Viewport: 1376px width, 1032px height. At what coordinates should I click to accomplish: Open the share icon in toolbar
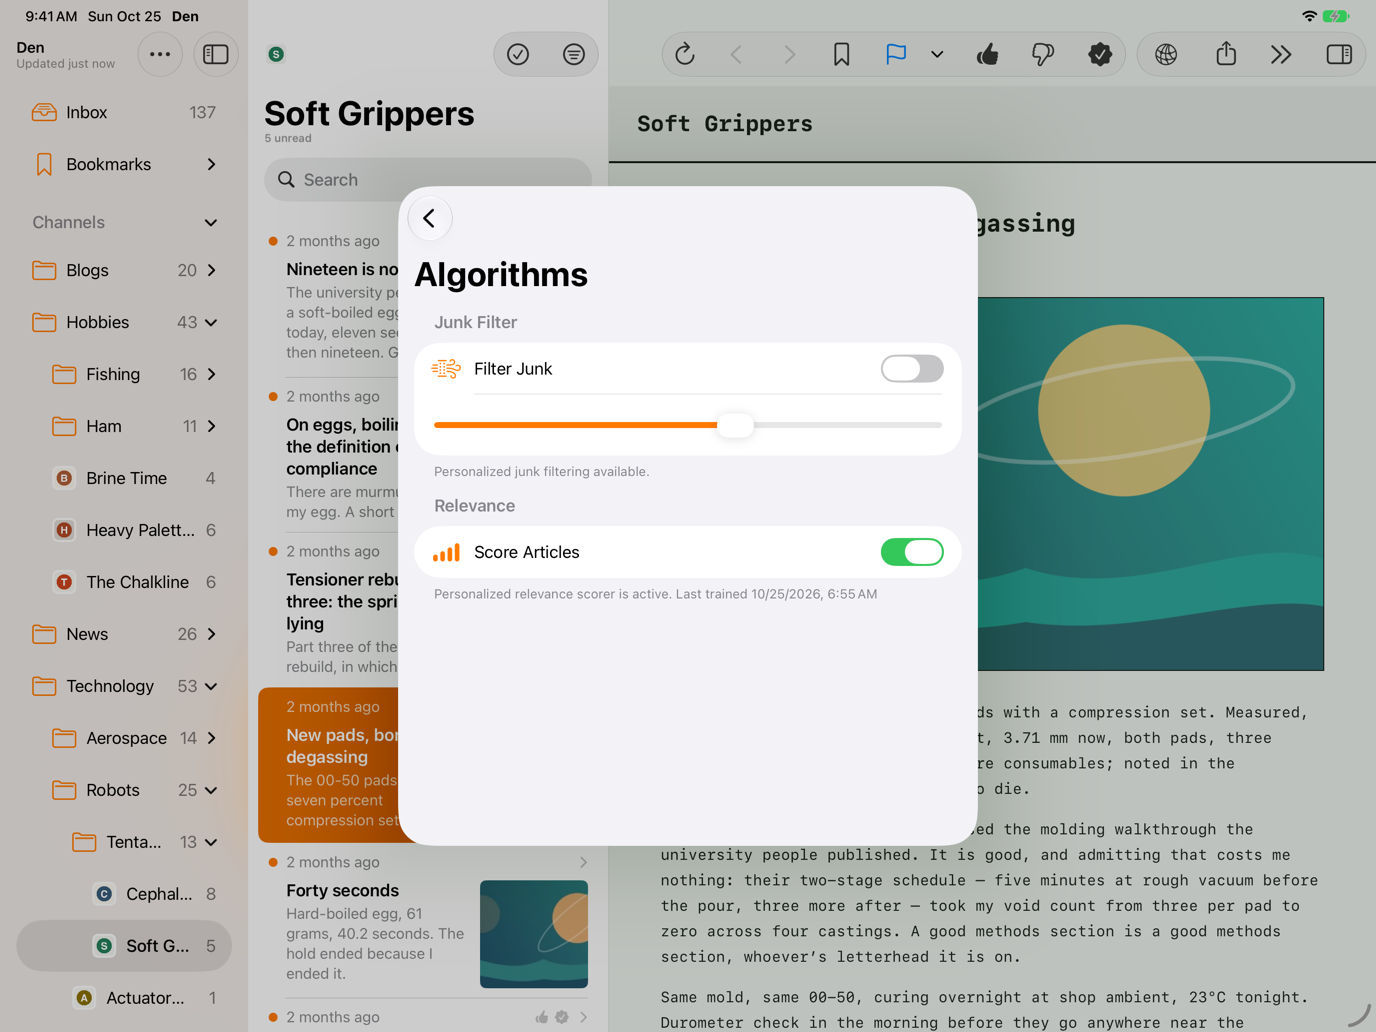pos(1226,54)
